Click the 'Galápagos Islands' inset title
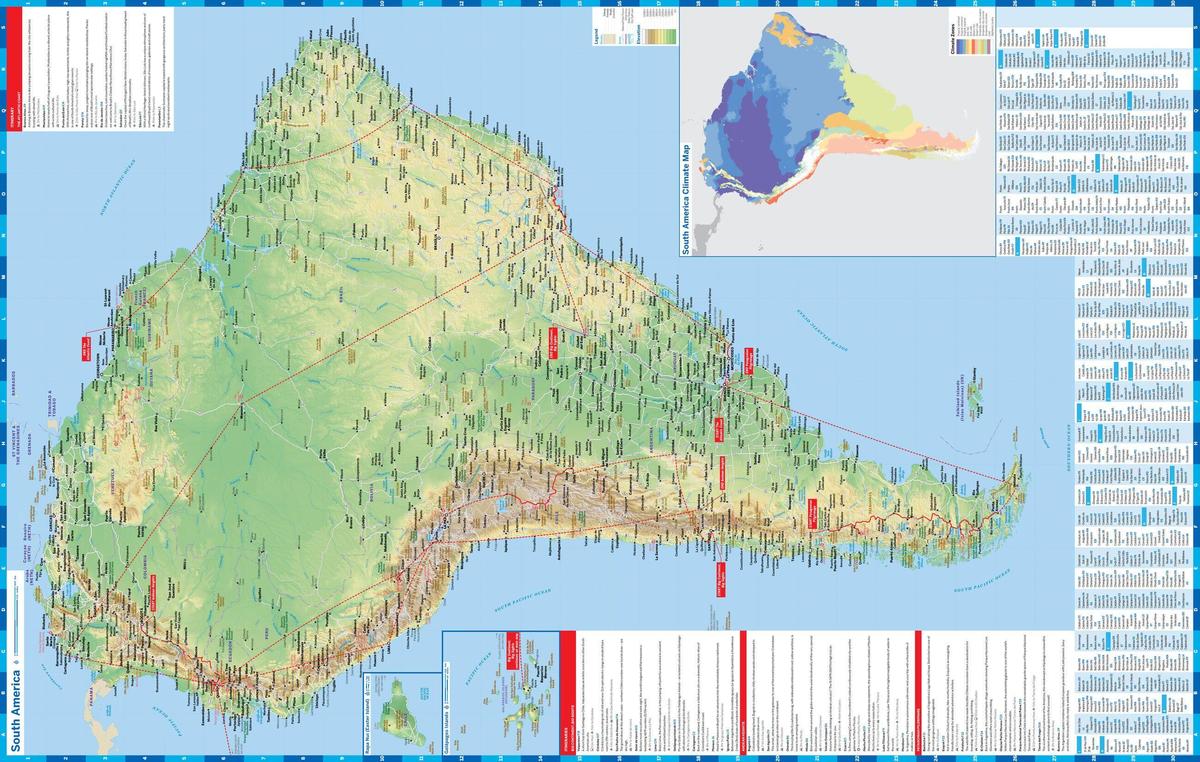The height and width of the screenshot is (762, 1200). 447,733
